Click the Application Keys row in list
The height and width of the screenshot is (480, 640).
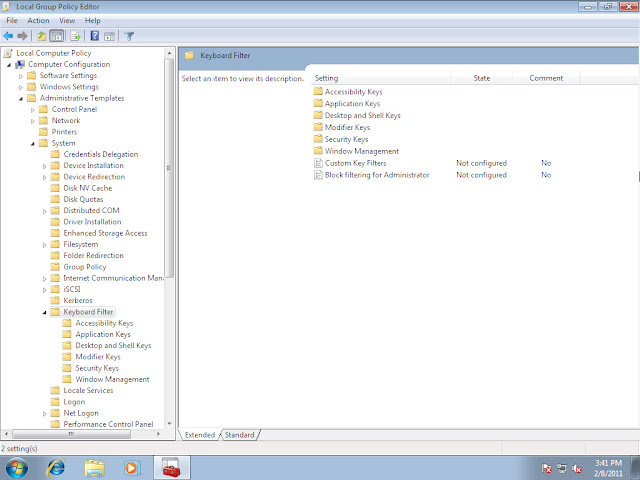click(347, 104)
